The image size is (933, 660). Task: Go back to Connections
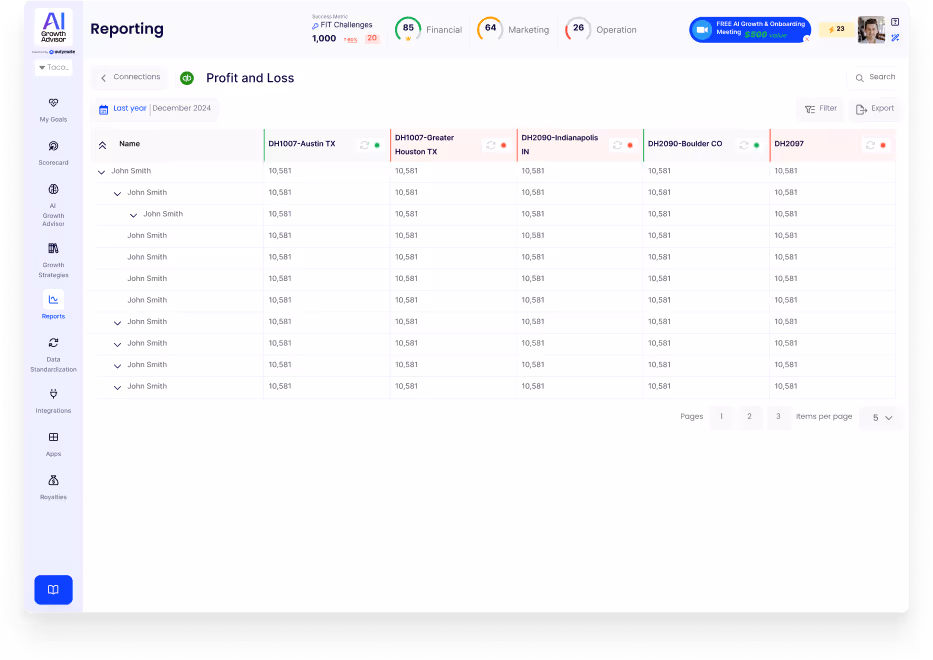tap(130, 78)
